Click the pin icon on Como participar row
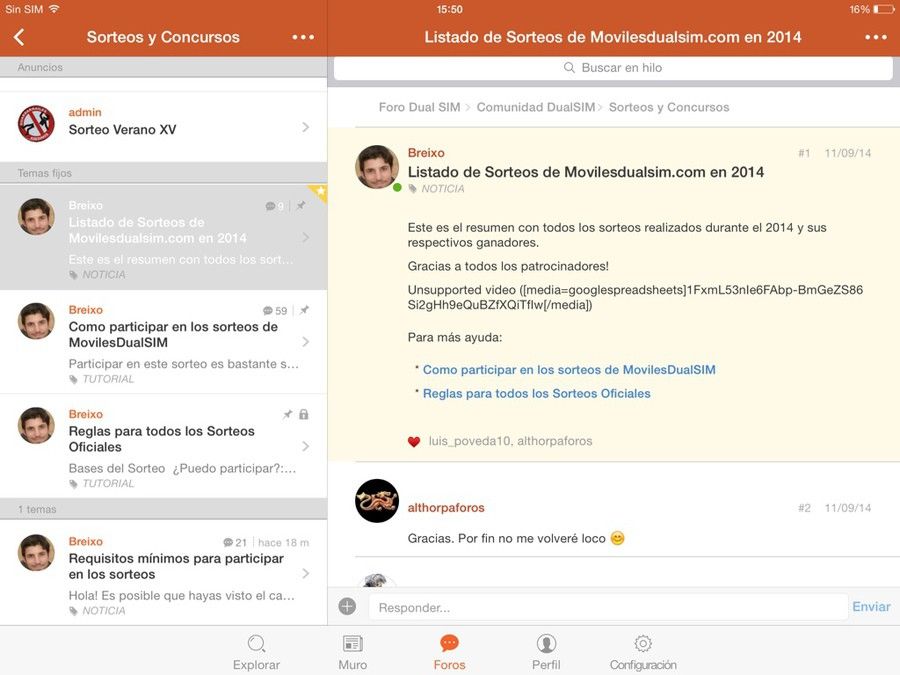Screen dimensions: 900x675 click(x=304, y=310)
